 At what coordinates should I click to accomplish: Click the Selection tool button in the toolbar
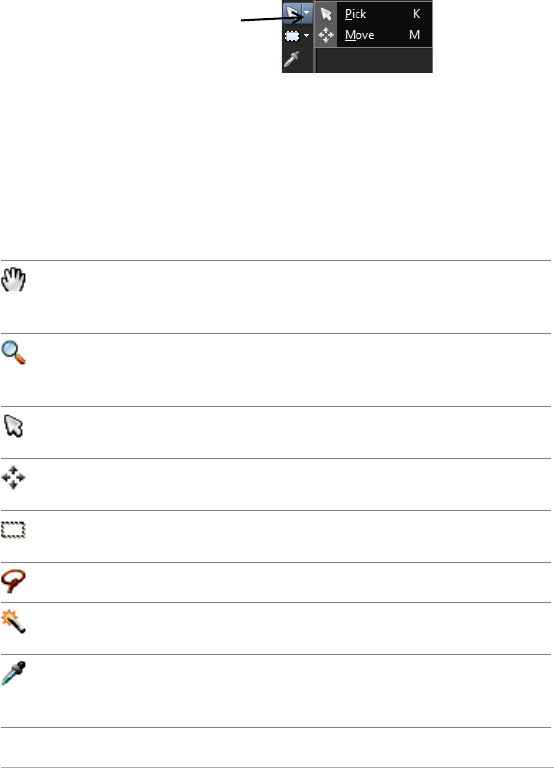click(292, 36)
